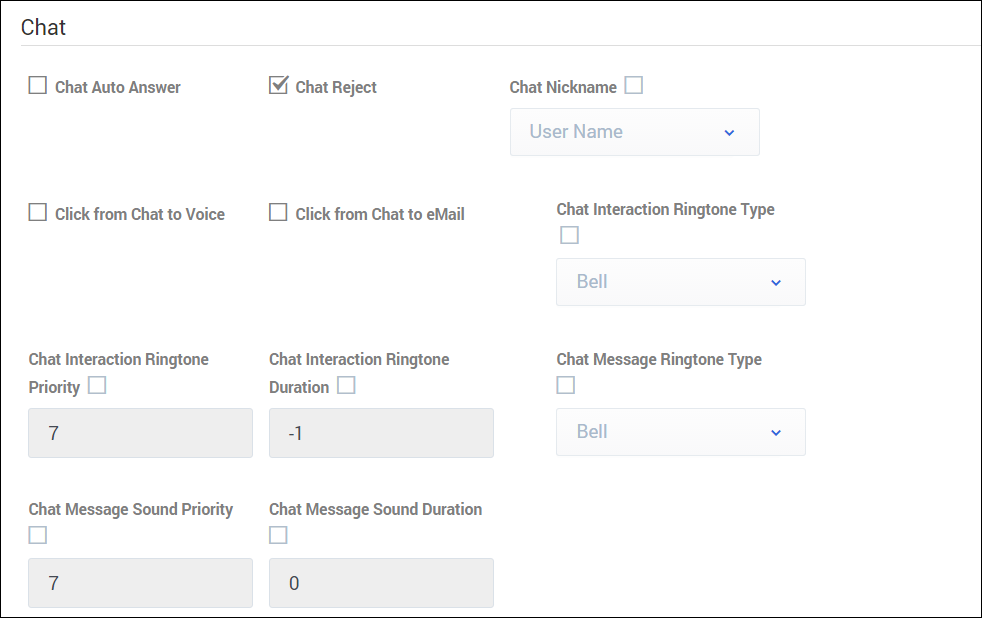Tick the checkbox next to Chat Nickname
Image resolution: width=982 pixels, height=618 pixels.
pos(633,86)
